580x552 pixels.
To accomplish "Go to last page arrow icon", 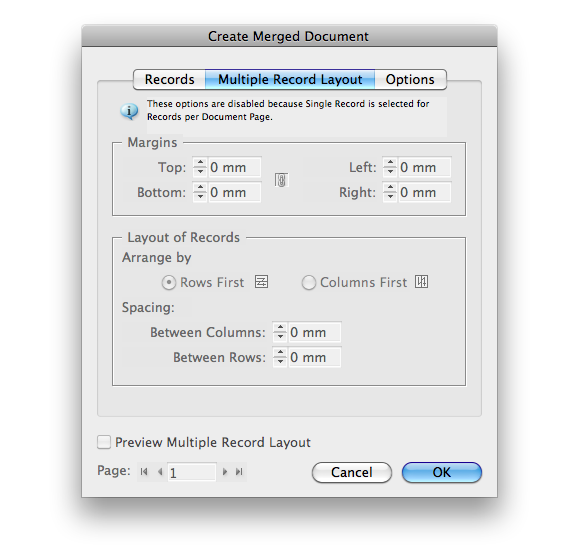I will [239, 472].
